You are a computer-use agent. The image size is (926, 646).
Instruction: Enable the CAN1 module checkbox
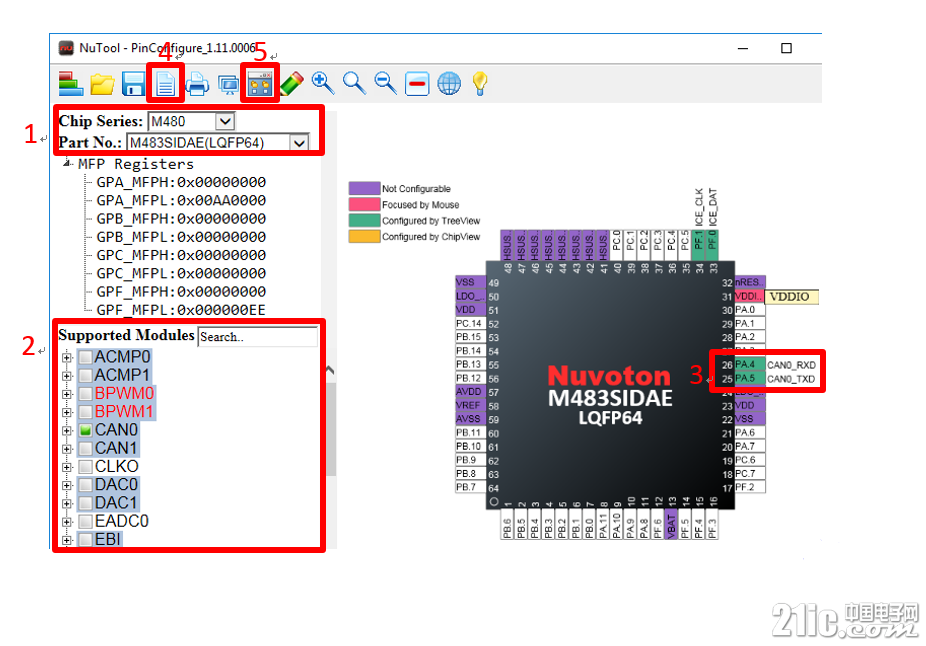point(86,449)
